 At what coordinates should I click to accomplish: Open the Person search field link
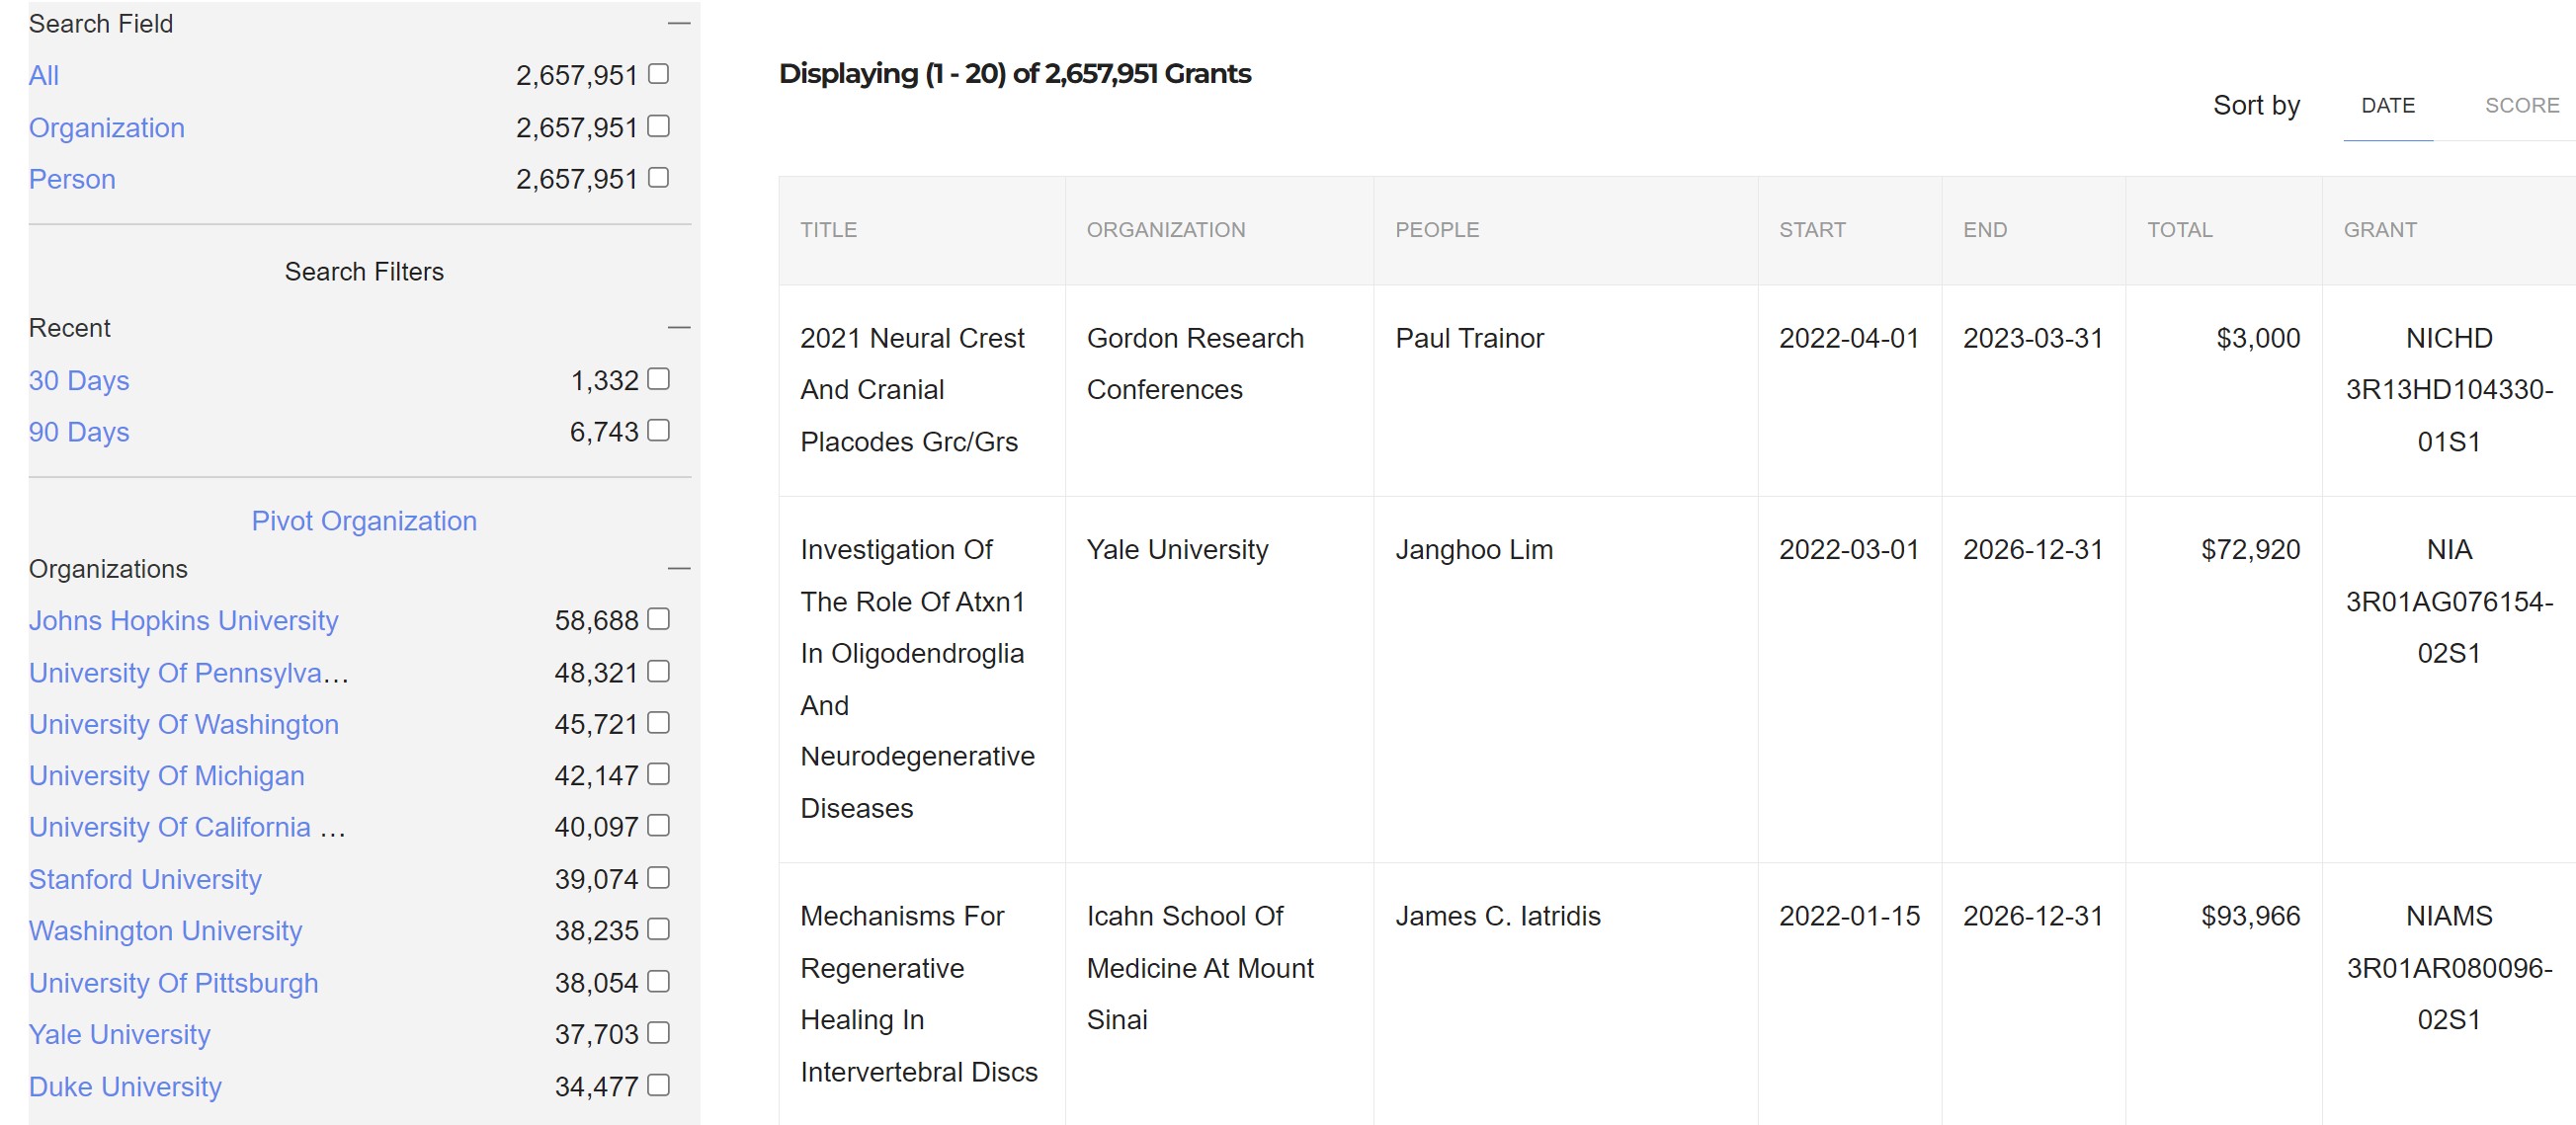72,179
